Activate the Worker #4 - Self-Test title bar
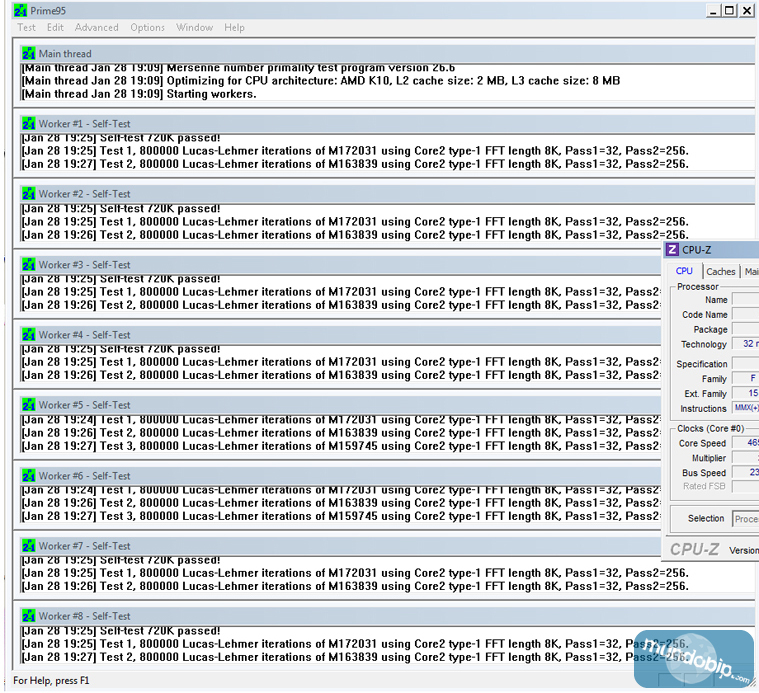This screenshot has width=759, height=693. [x=340, y=334]
